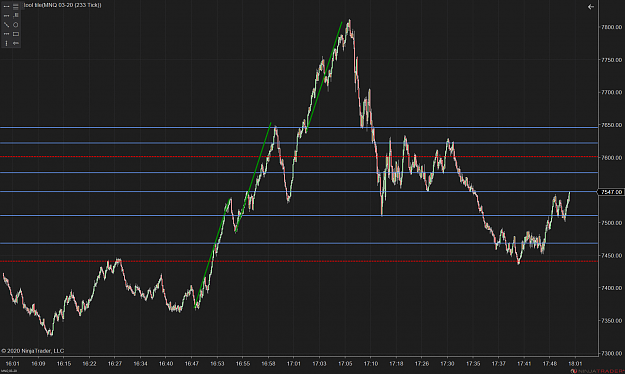This screenshot has height=374, width=625.
Task: Click the 17:03 time axis label
Action: click(319, 364)
